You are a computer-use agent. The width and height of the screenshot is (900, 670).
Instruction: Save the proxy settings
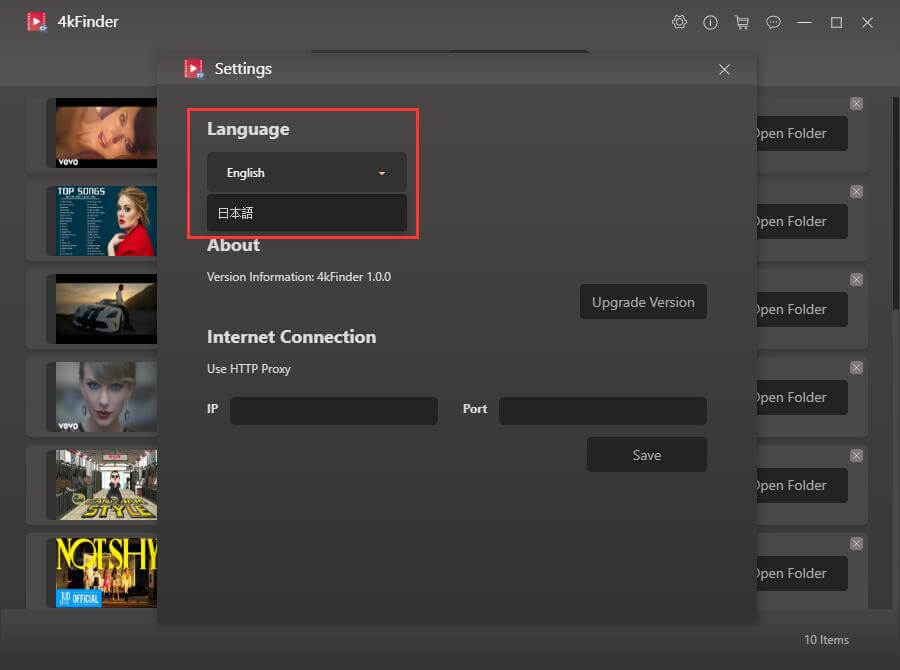646,455
